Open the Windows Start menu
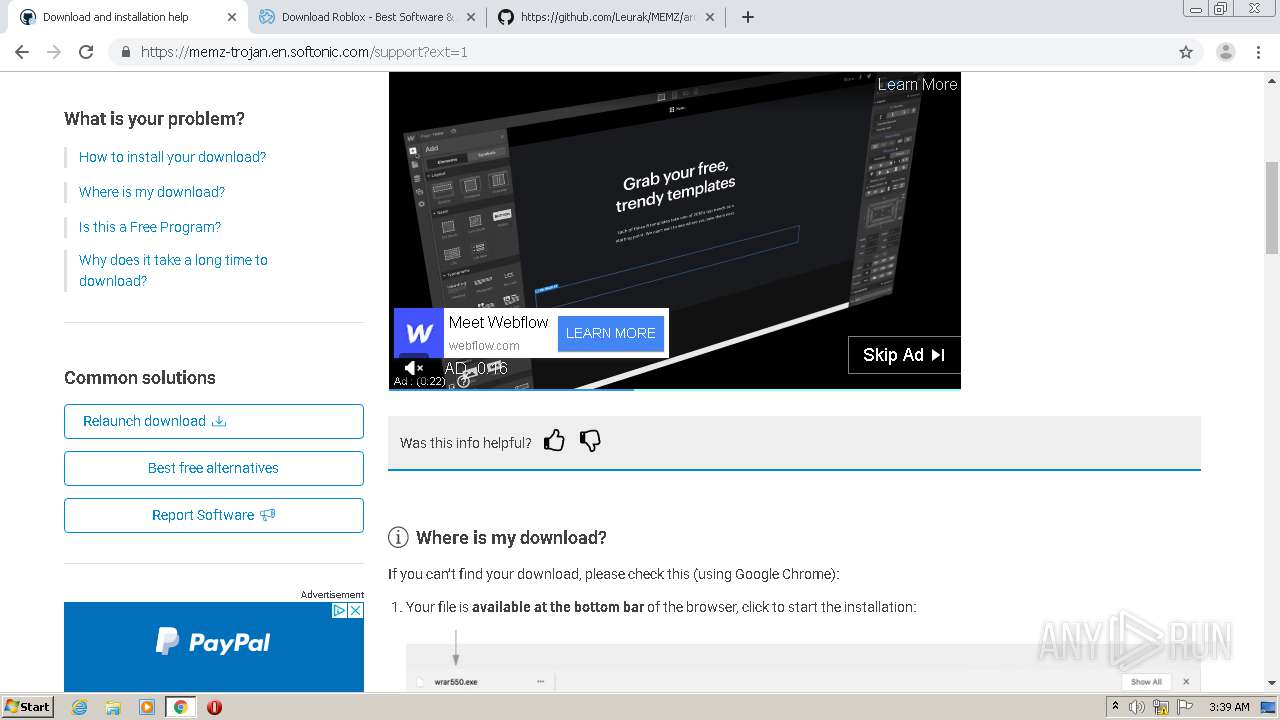1280x720 pixels. (x=27, y=707)
